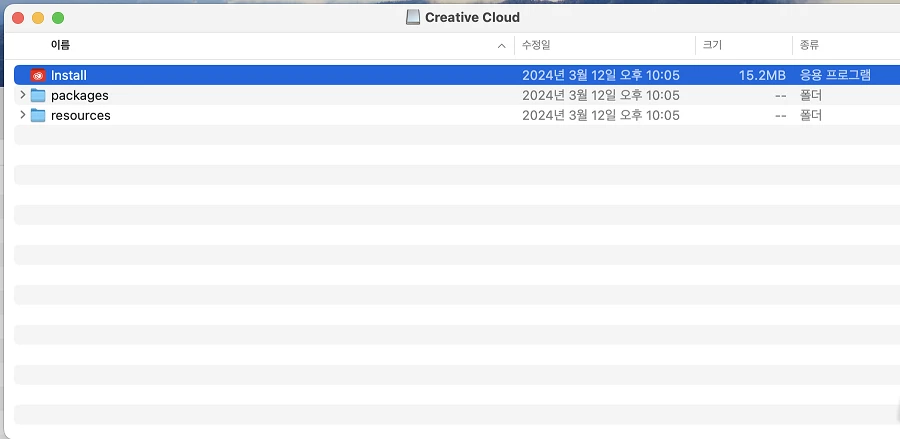The height and width of the screenshot is (439, 900).
Task: Click the disk icon beside the Creative Cloud title
Action: (x=413, y=17)
